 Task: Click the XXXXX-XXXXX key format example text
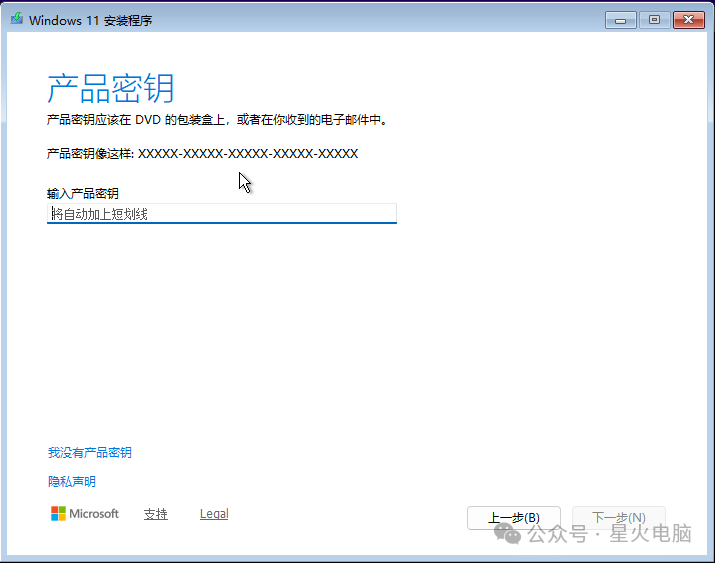click(248, 154)
